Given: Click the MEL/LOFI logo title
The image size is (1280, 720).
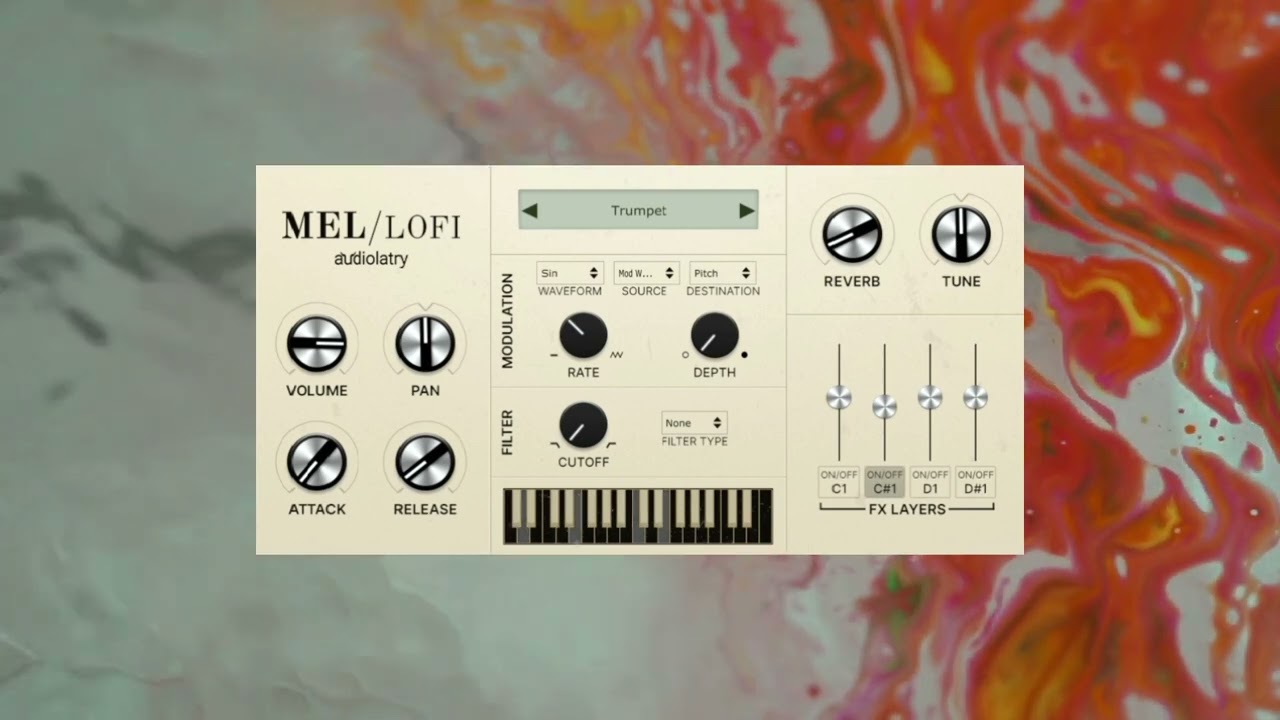Looking at the screenshot, I should [371, 226].
